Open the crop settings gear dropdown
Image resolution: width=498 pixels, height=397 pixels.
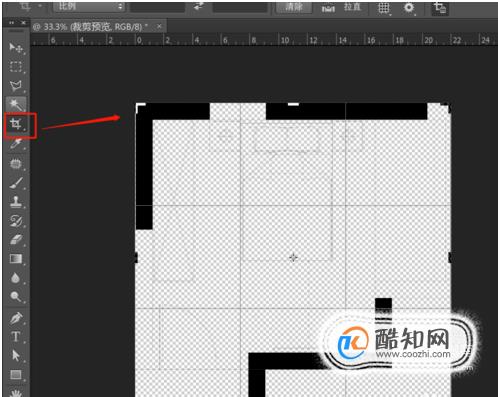click(x=409, y=8)
